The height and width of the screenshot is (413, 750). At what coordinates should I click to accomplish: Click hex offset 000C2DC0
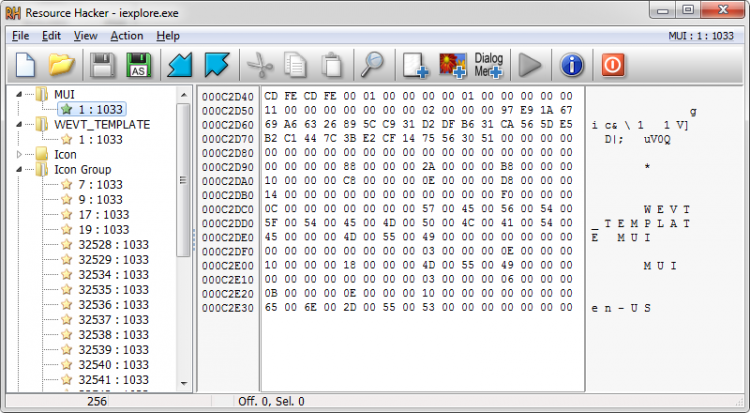pyautogui.click(x=228, y=210)
